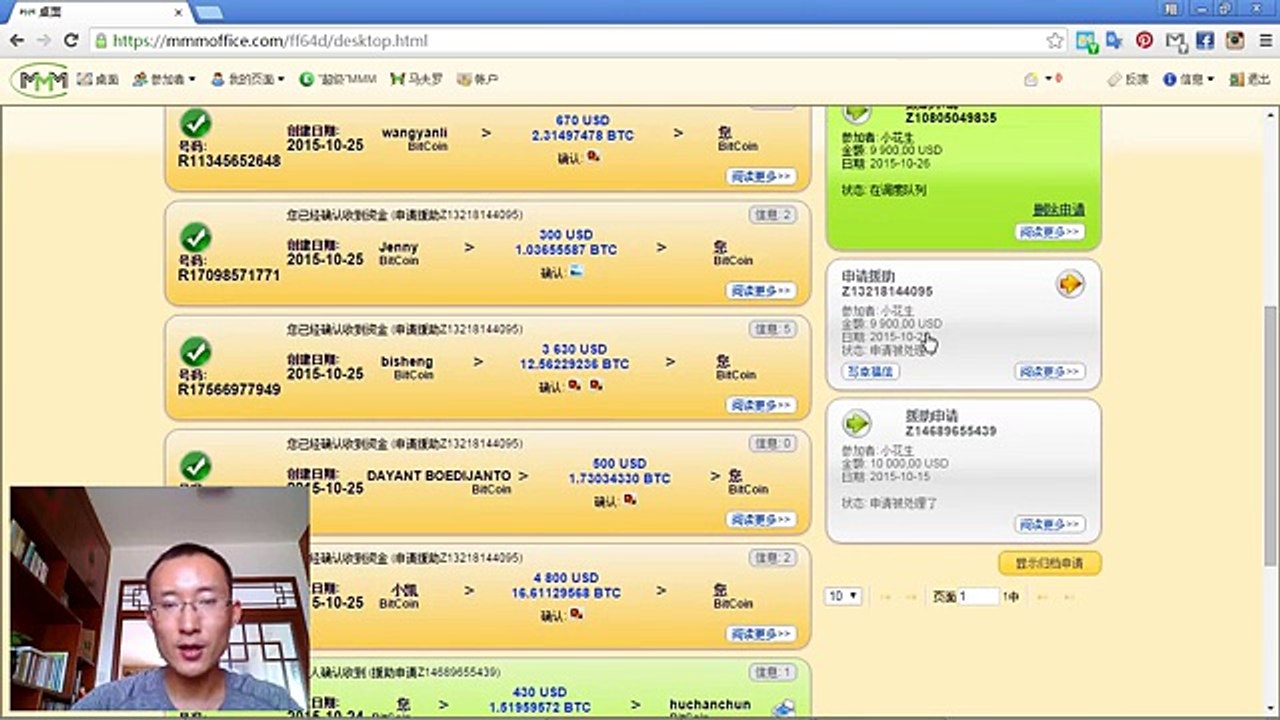Click the green check on order R11345652648
The width and height of the screenshot is (1280, 720).
(x=195, y=123)
